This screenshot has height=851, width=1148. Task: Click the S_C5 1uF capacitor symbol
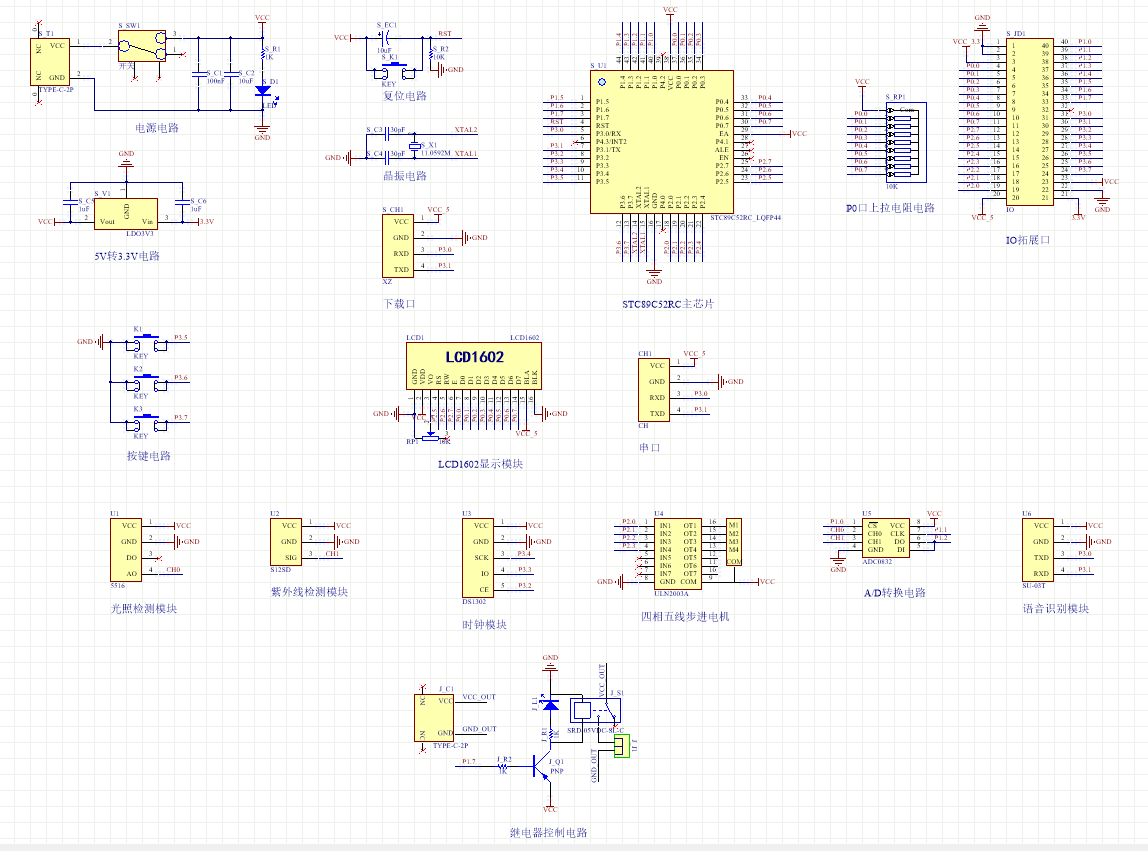tap(70, 201)
